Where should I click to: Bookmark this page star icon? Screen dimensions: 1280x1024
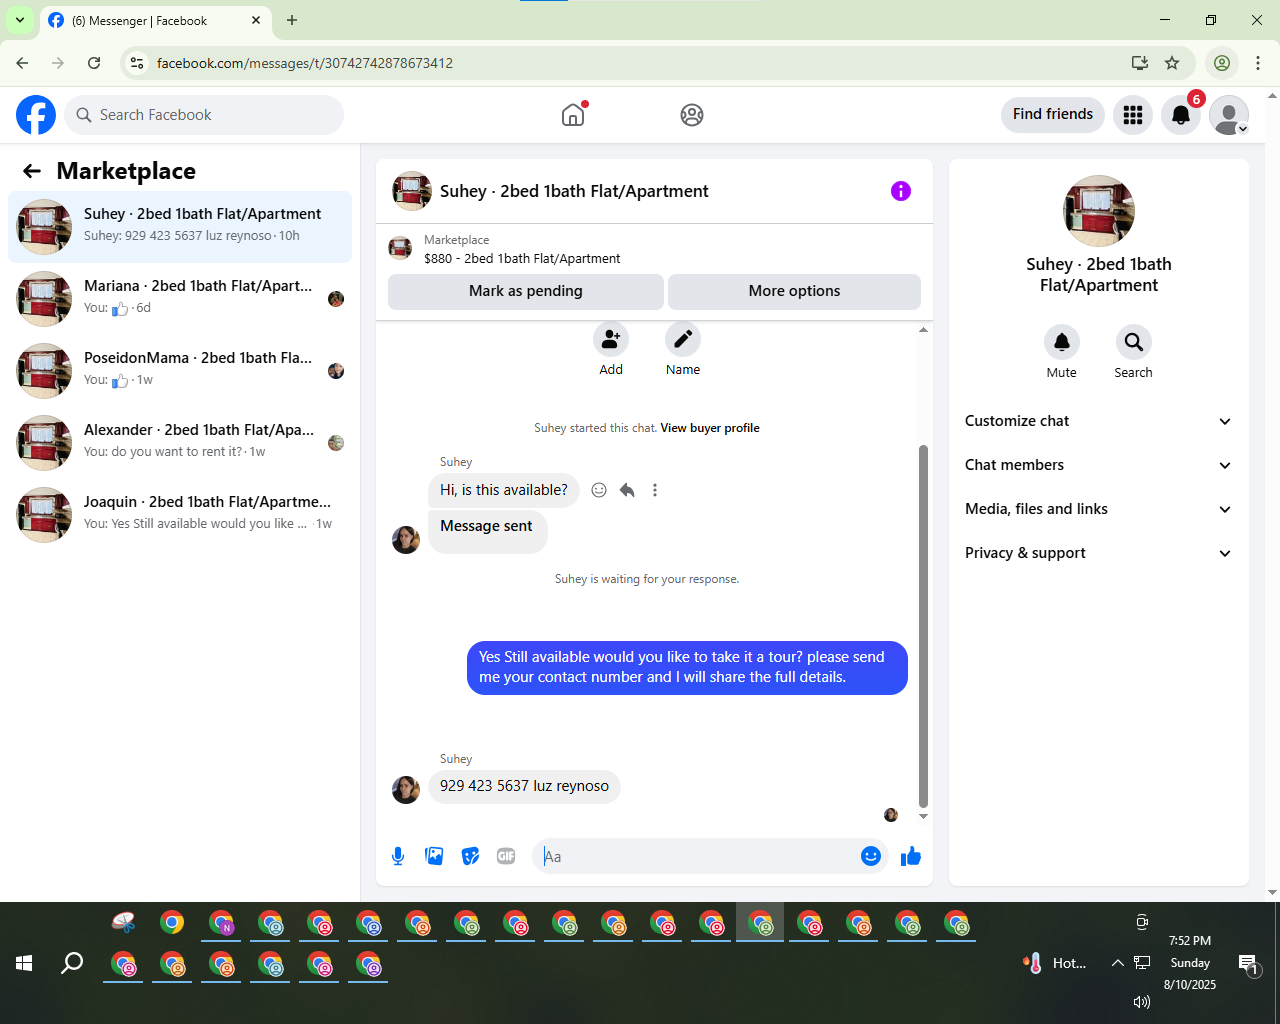tap(1172, 63)
